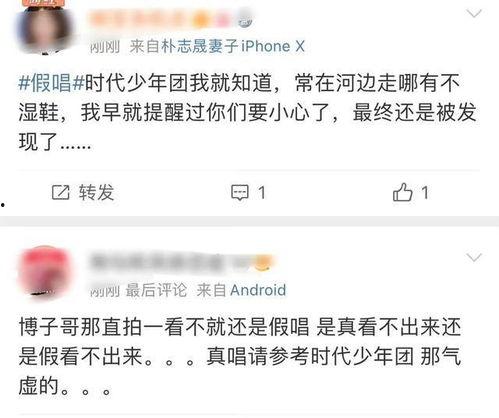Like the first post with thumbs-up icon
Viewport: 499px width, 418px height.
(402, 192)
